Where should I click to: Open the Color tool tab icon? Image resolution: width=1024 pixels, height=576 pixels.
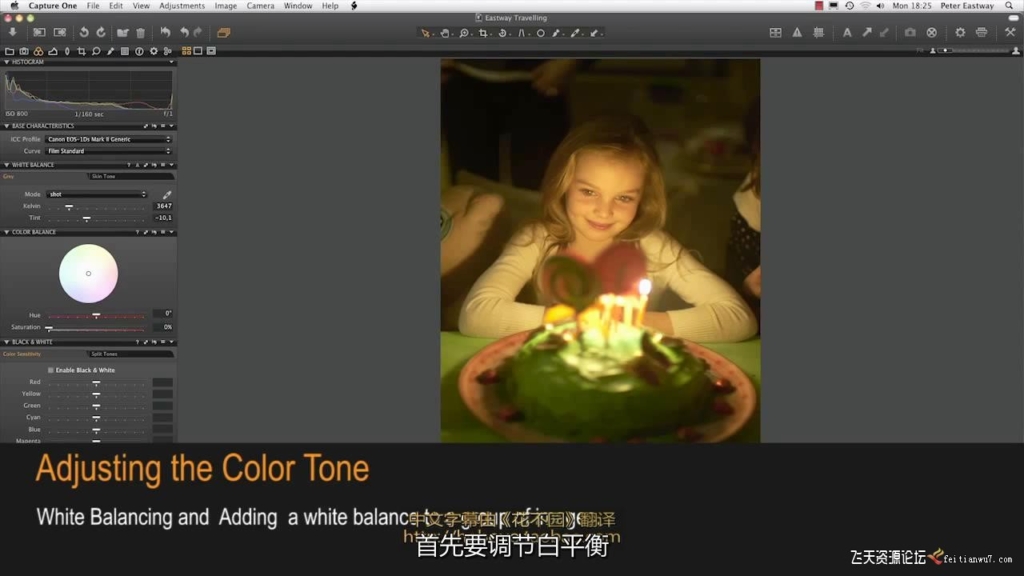coord(38,51)
